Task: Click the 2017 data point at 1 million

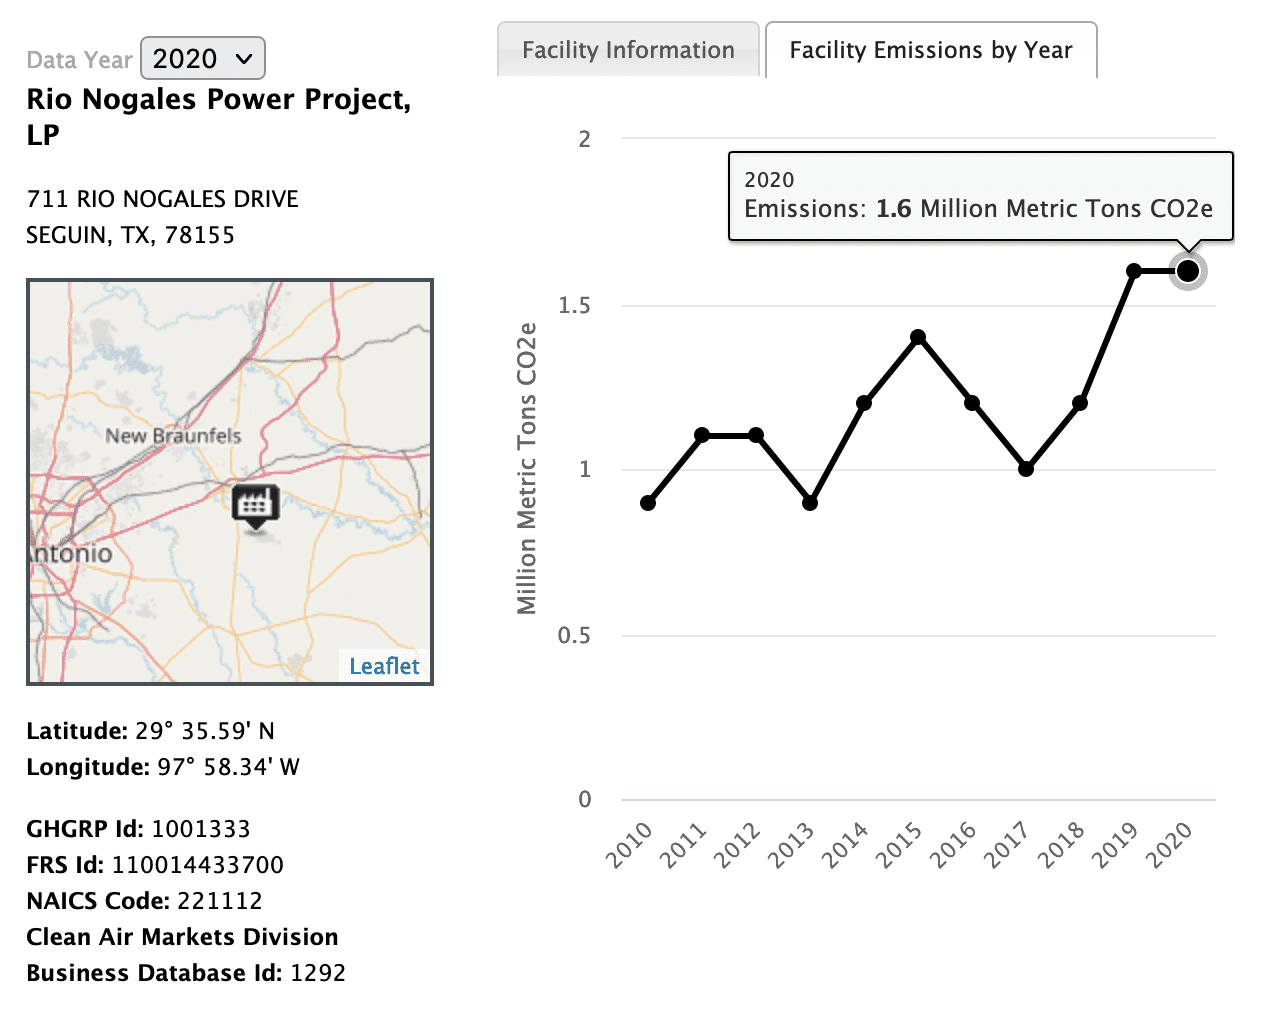Action: point(1026,469)
